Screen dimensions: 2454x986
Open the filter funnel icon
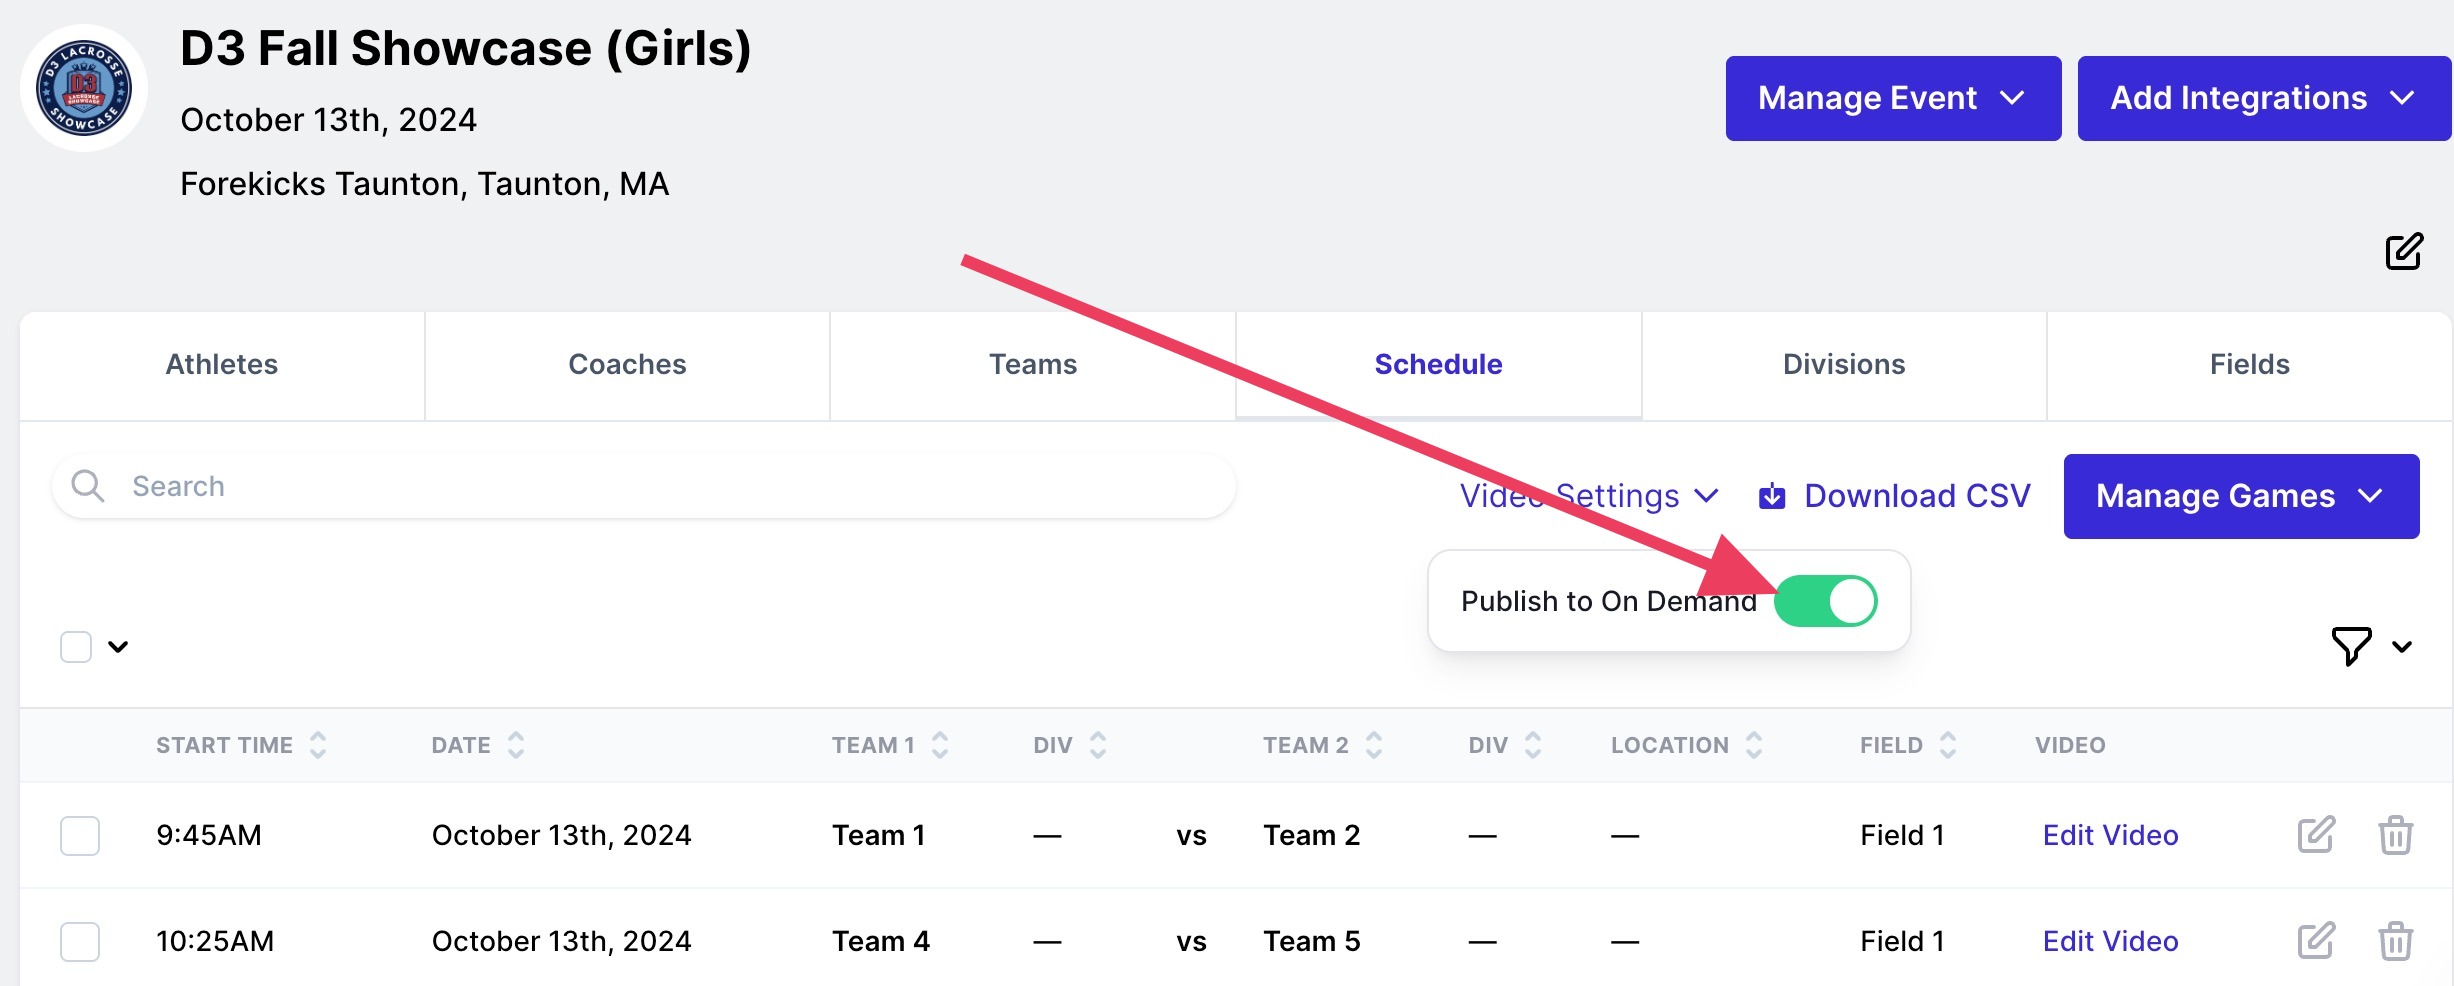[2351, 646]
